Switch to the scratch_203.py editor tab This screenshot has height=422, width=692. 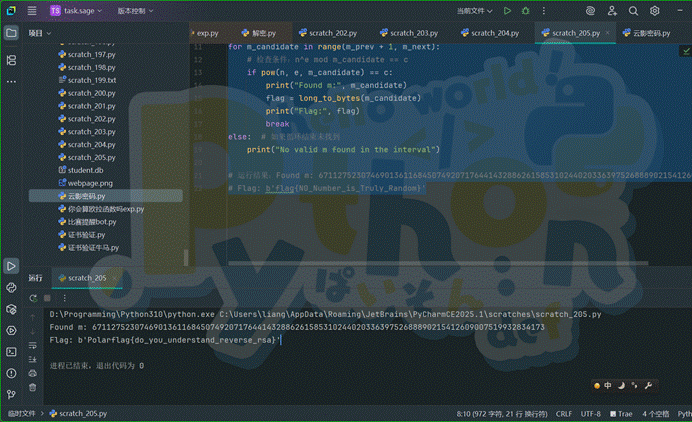click(410, 33)
